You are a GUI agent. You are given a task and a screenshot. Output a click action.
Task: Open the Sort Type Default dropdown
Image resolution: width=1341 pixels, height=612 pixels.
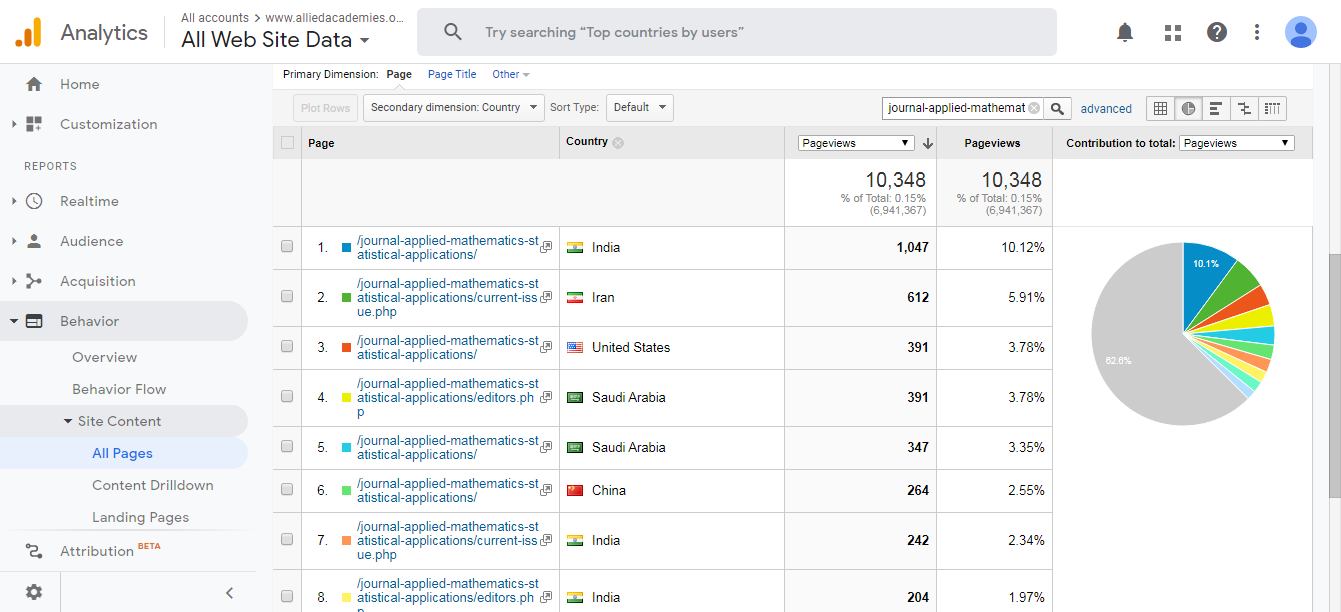click(639, 108)
